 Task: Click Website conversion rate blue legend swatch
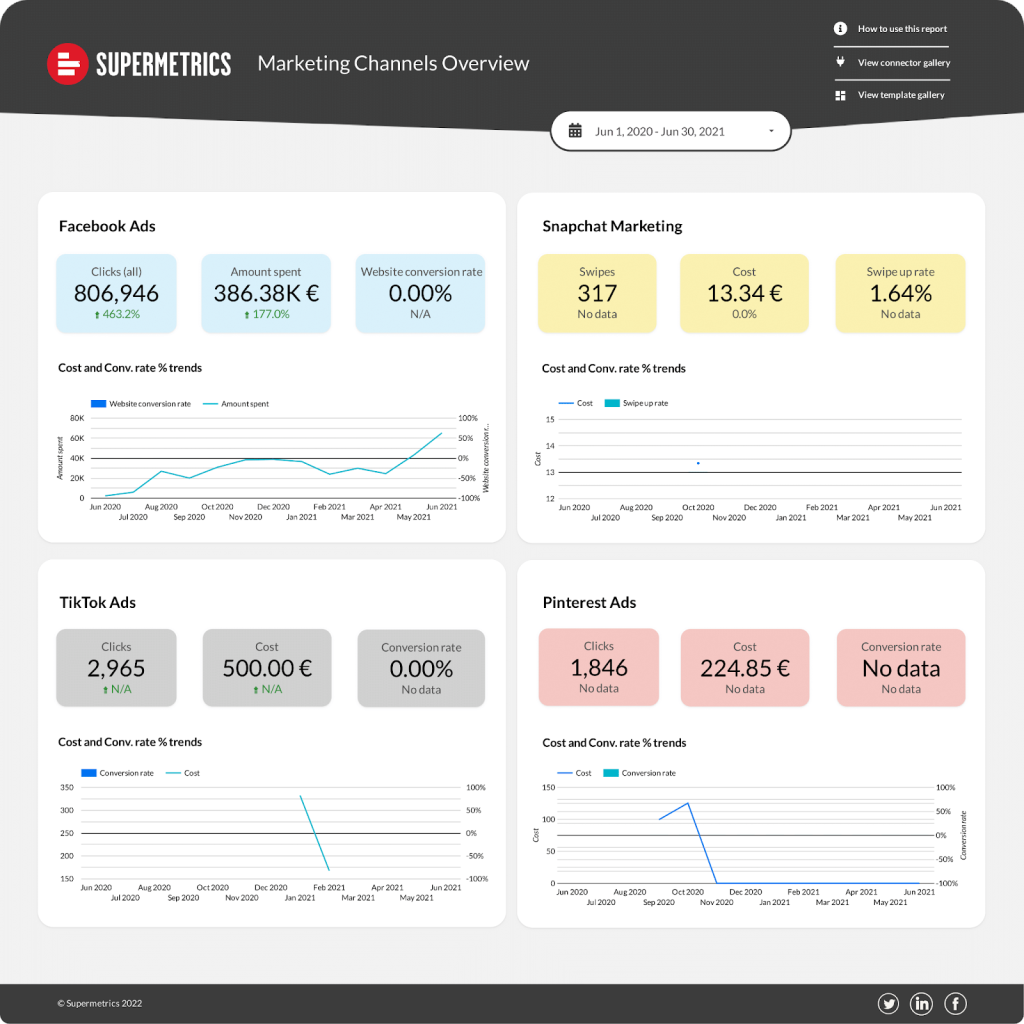(x=98, y=404)
